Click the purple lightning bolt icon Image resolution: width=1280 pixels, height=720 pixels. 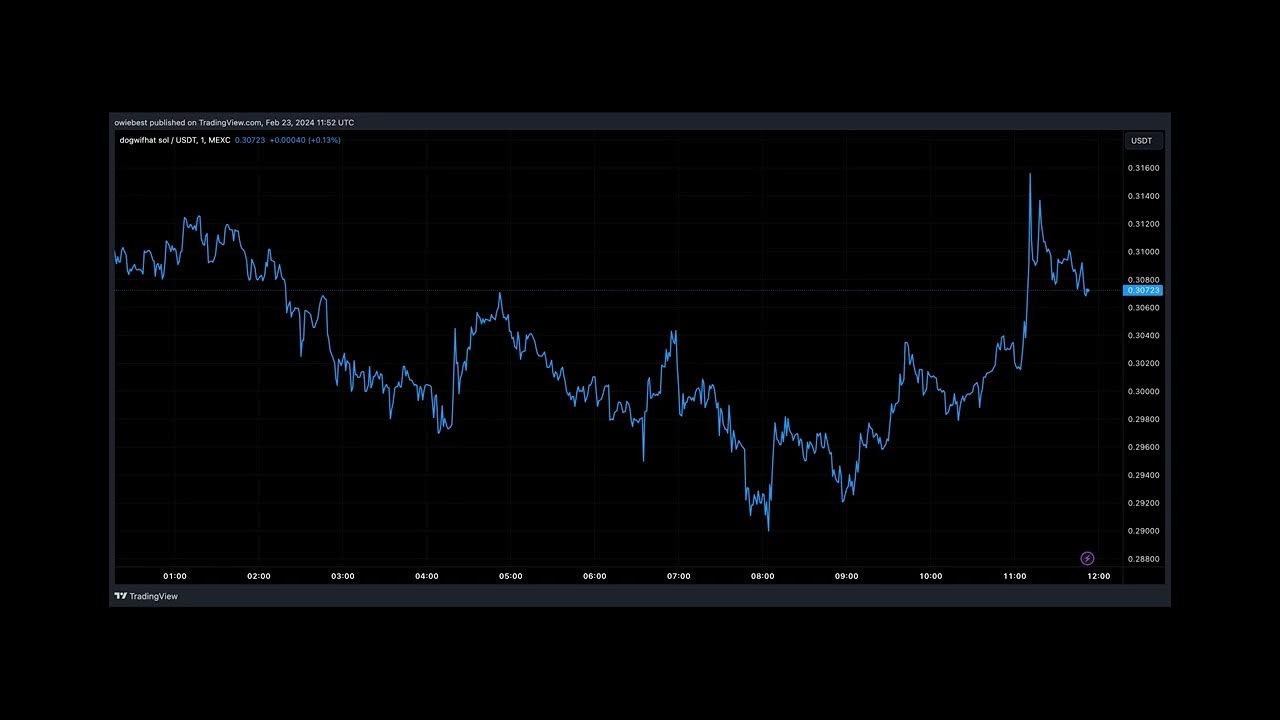(x=1087, y=558)
